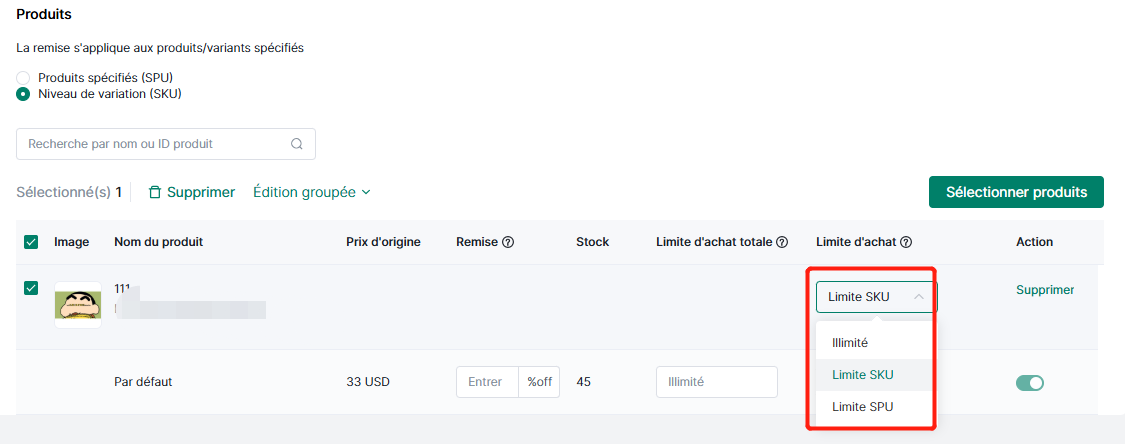This screenshot has width=1125, height=444.
Task: Click the Limite d'achat help icon
Action: click(905, 242)
